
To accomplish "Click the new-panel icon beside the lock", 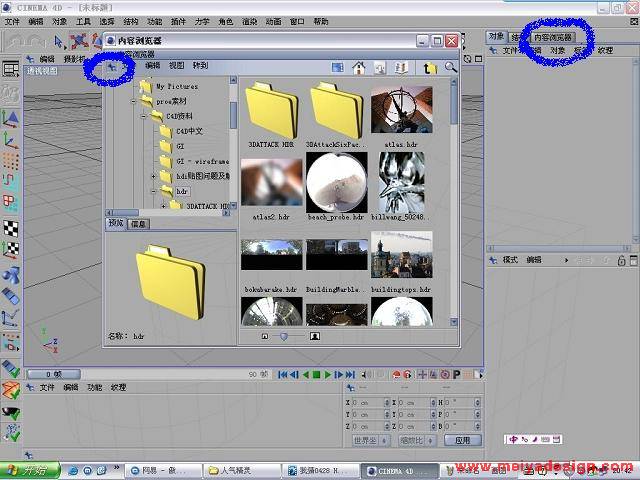I will [x=633, y=260].
